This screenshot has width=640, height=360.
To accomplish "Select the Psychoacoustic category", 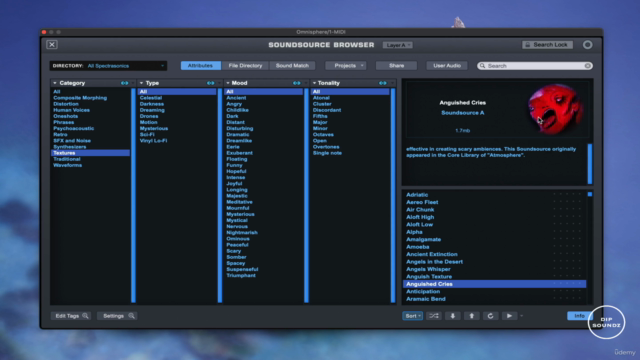I will coord(73,128).
